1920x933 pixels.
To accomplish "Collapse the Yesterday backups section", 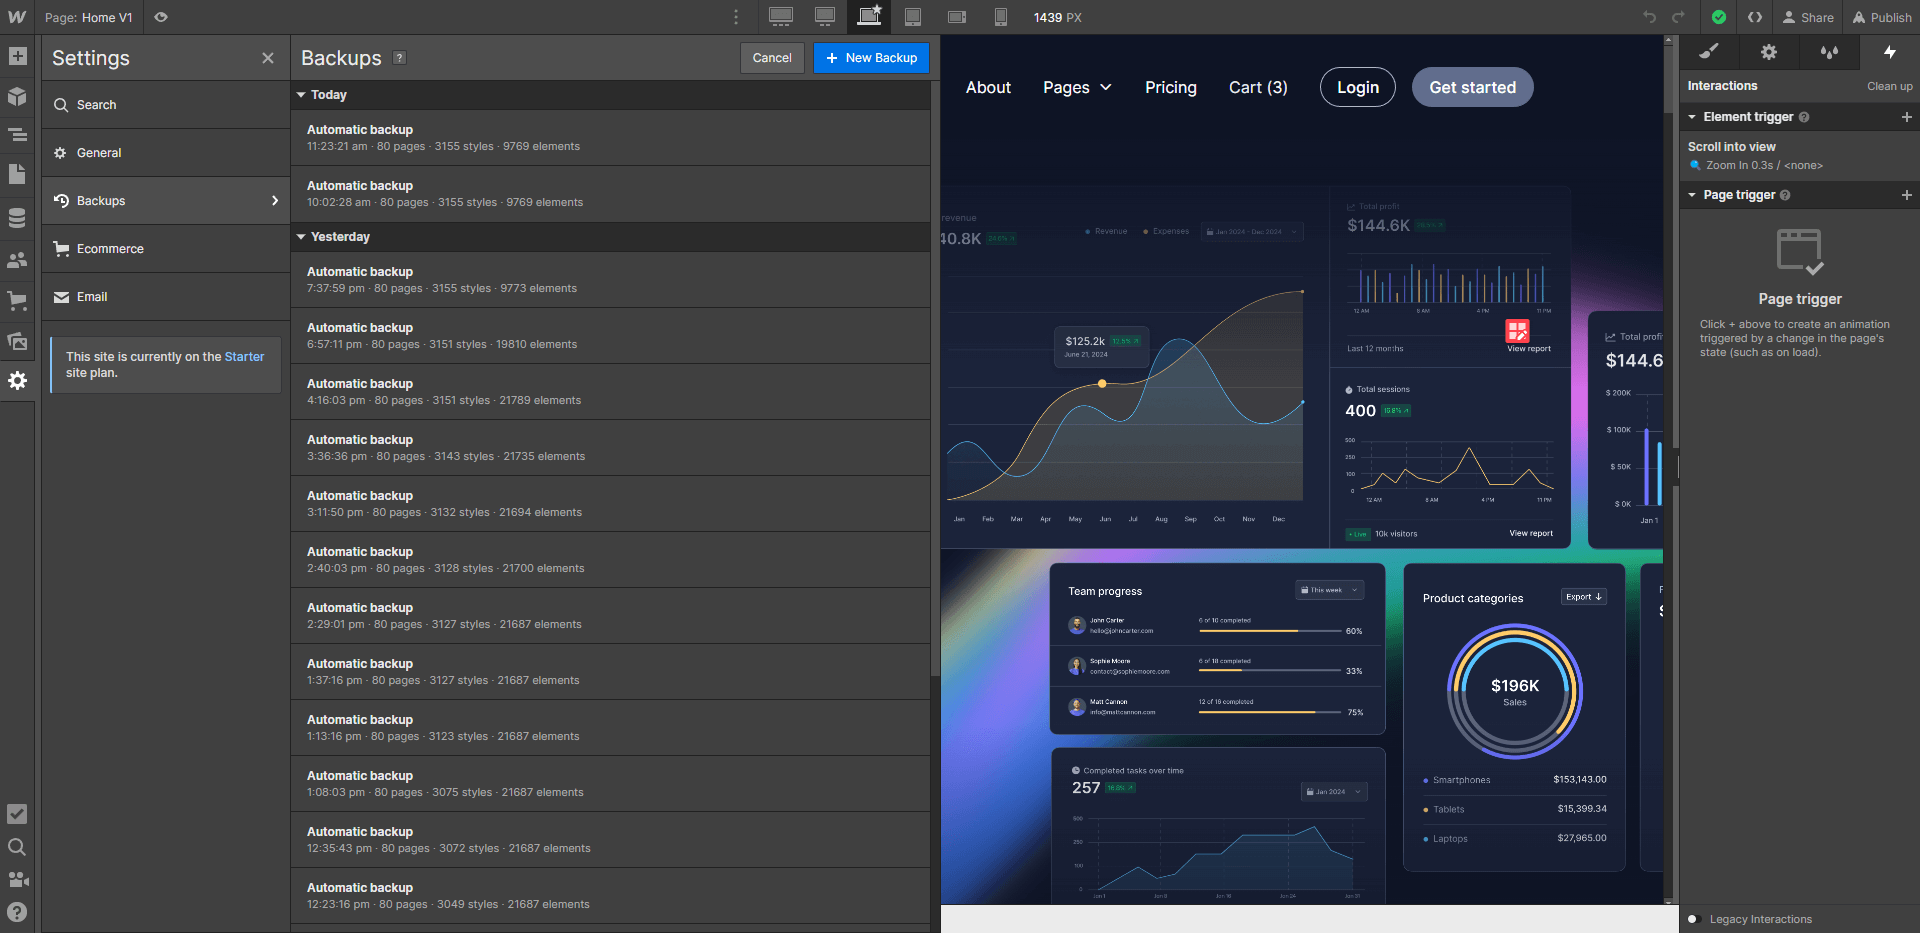I will pyautogui.click(x=302, y=236).
